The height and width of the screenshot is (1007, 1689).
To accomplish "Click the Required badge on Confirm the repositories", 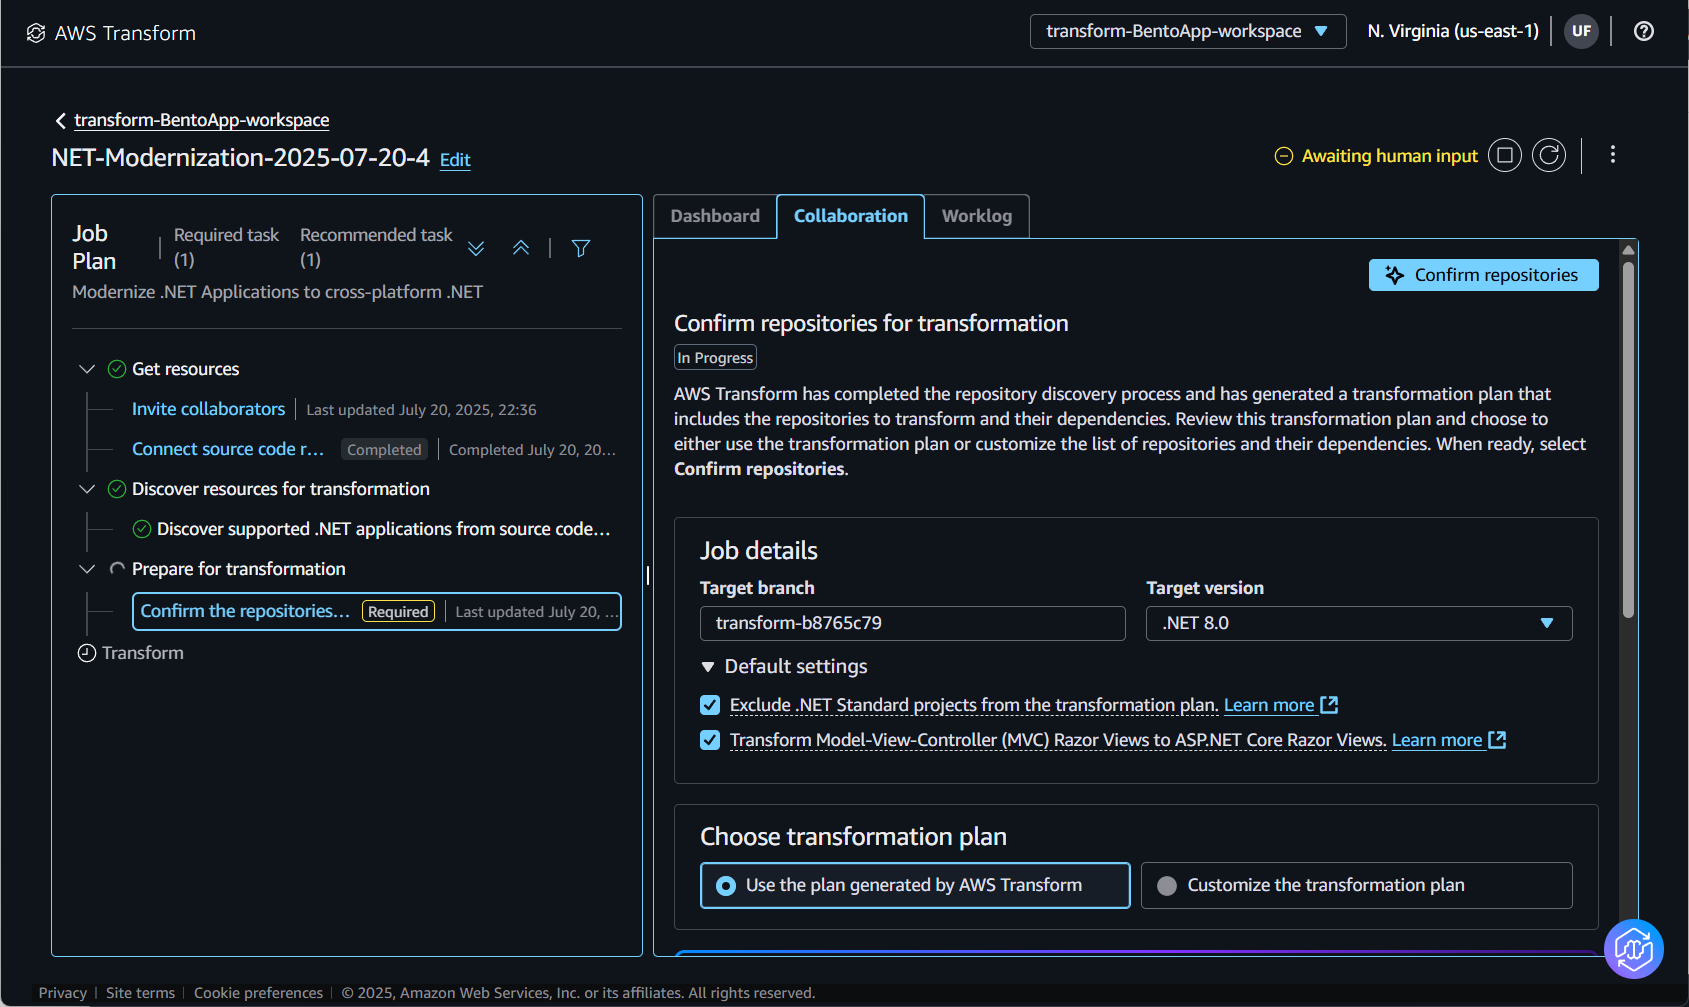I will click(398, 612).
